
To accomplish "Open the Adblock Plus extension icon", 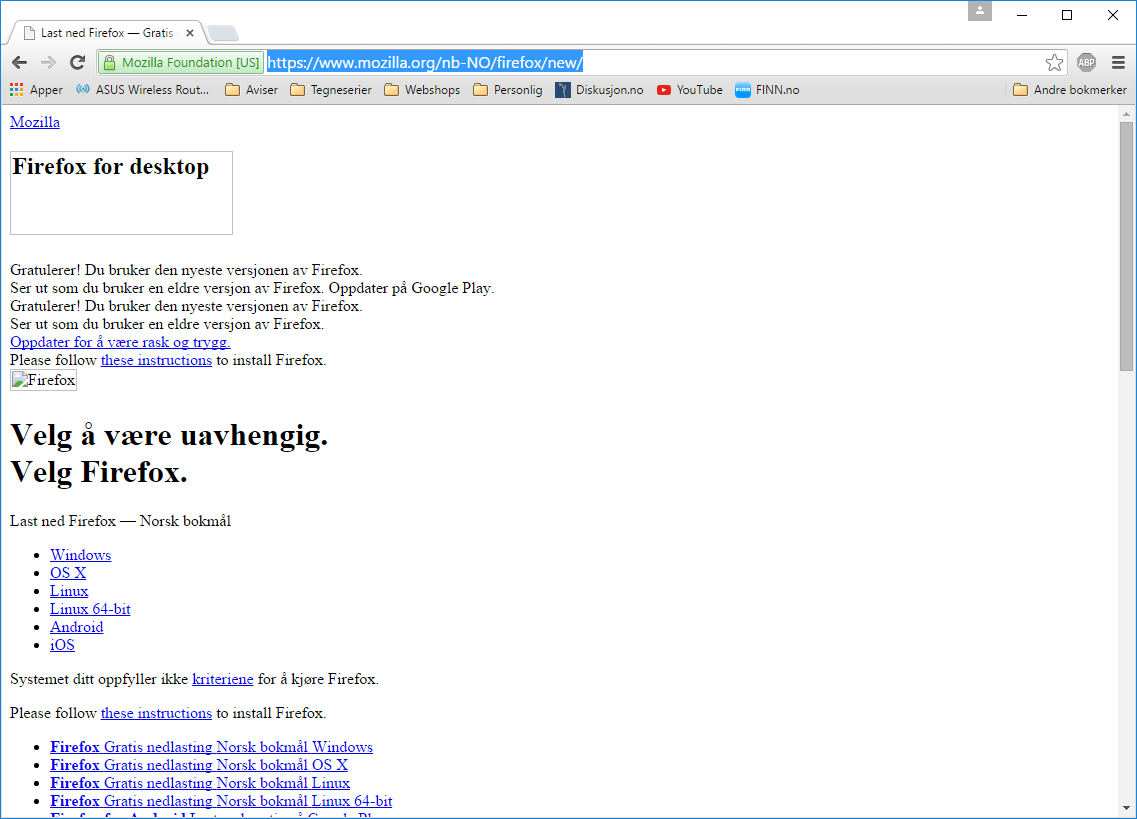I will pyautogui.click(x=1086, y=62).
